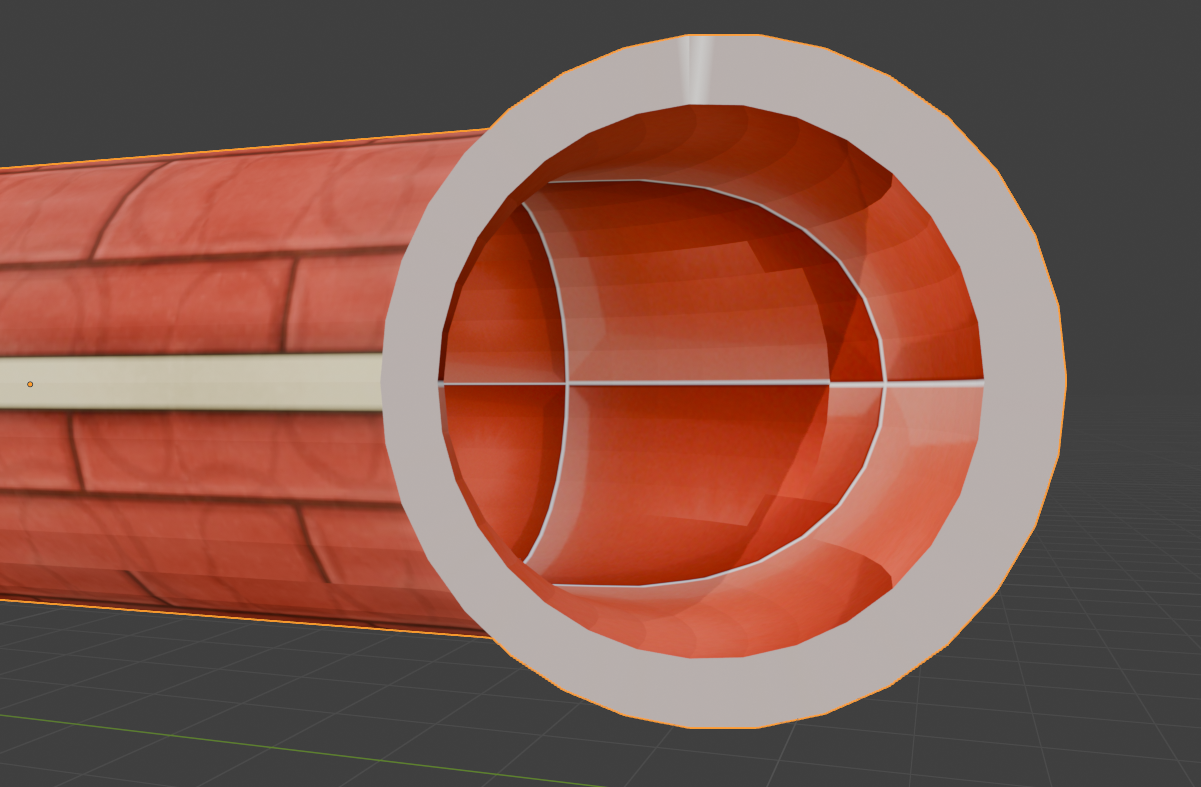Click where the horizontal line crosses the right curved edge
The height and width of the screenshot is (787, 1201).
click(884, 382)
